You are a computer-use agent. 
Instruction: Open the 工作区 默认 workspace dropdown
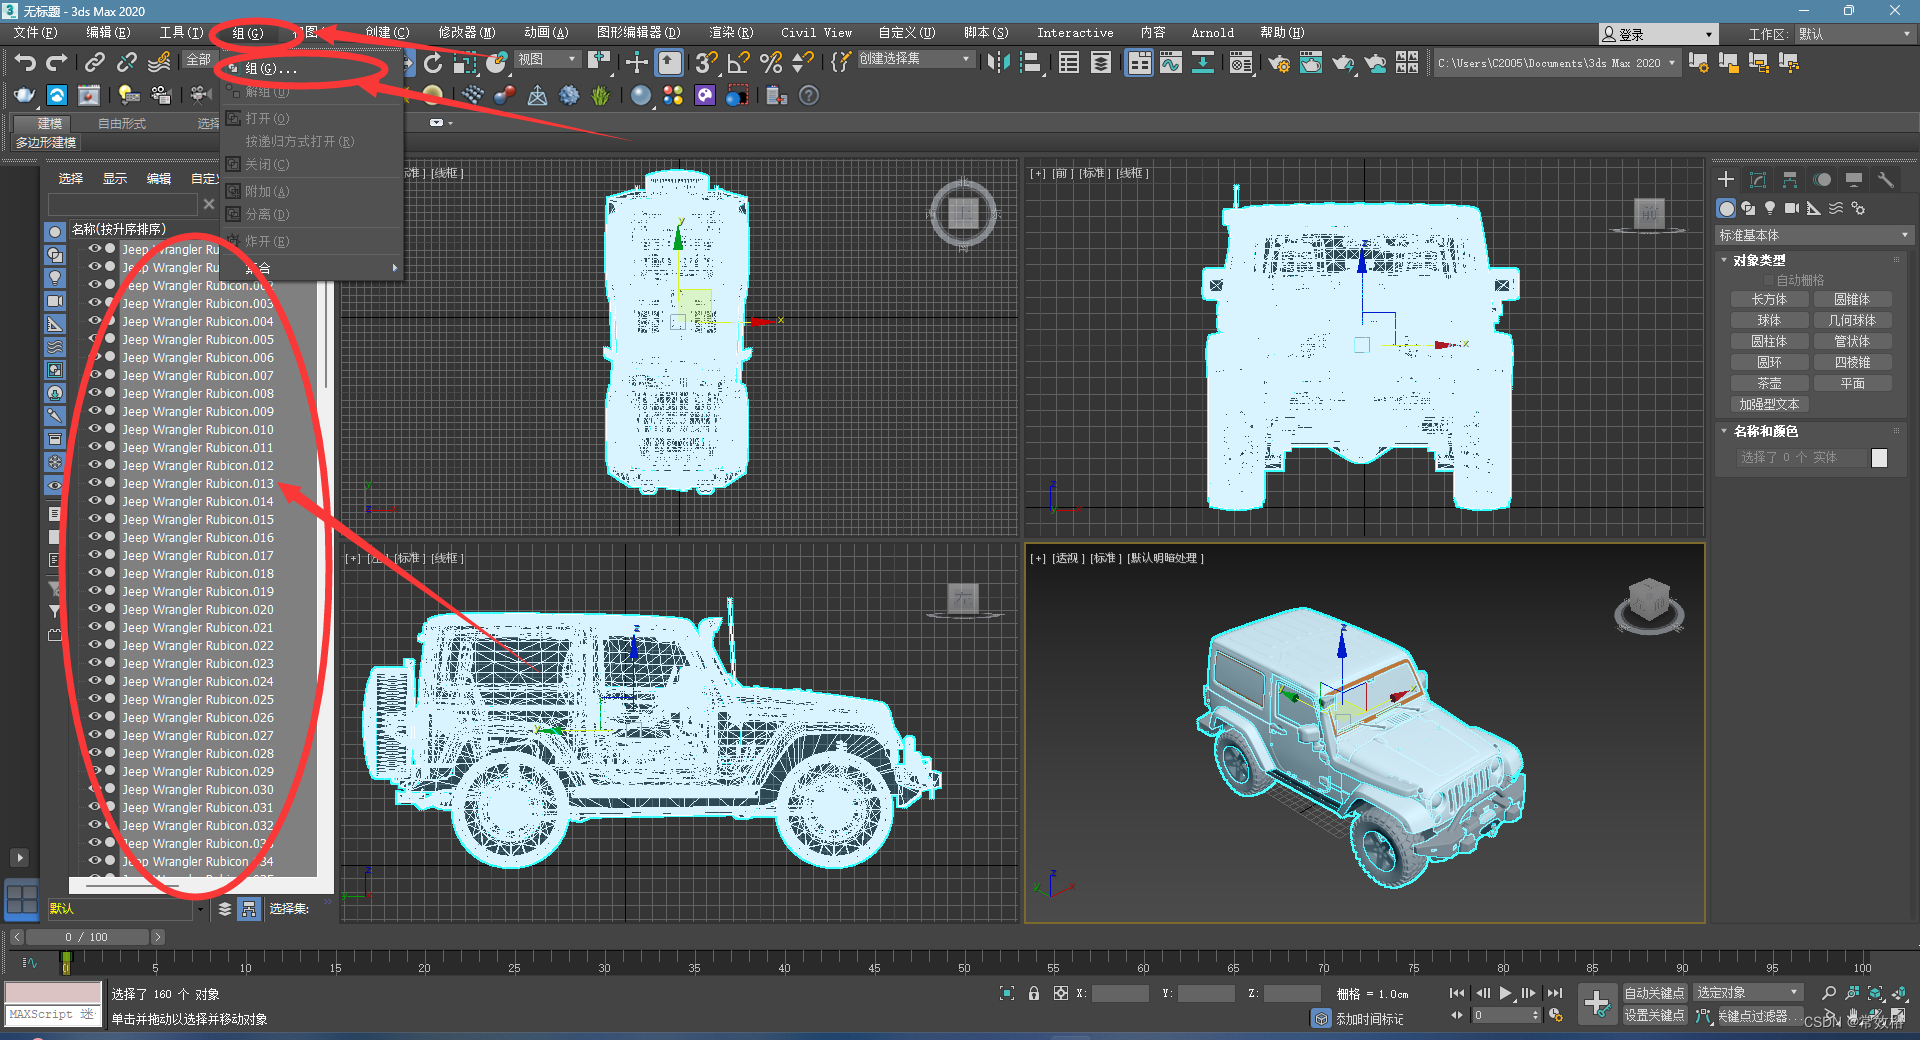pyautogui.click(x=1854, y=34)
